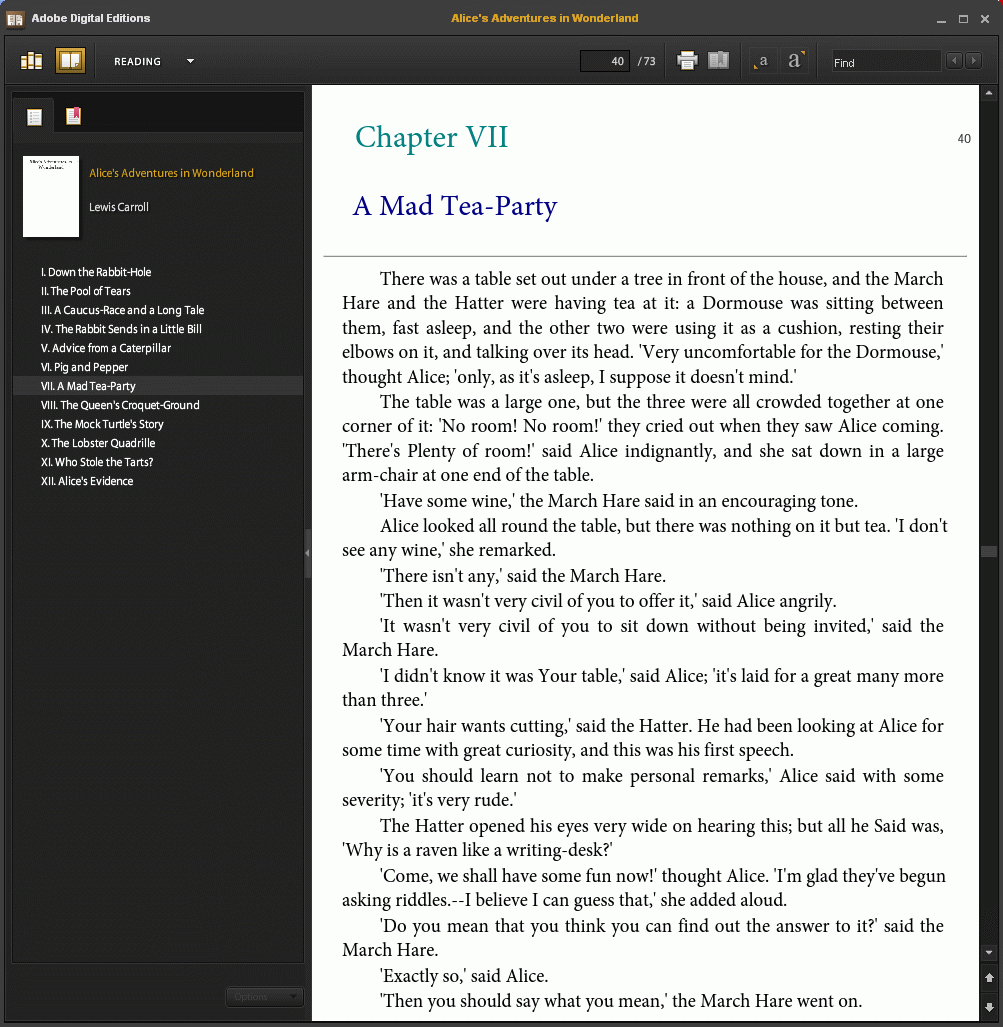Go to 'III. A Caucus-Race and a Long Tale'
The width and height of the screenshot is (1003, 1027).
[123, 310]
